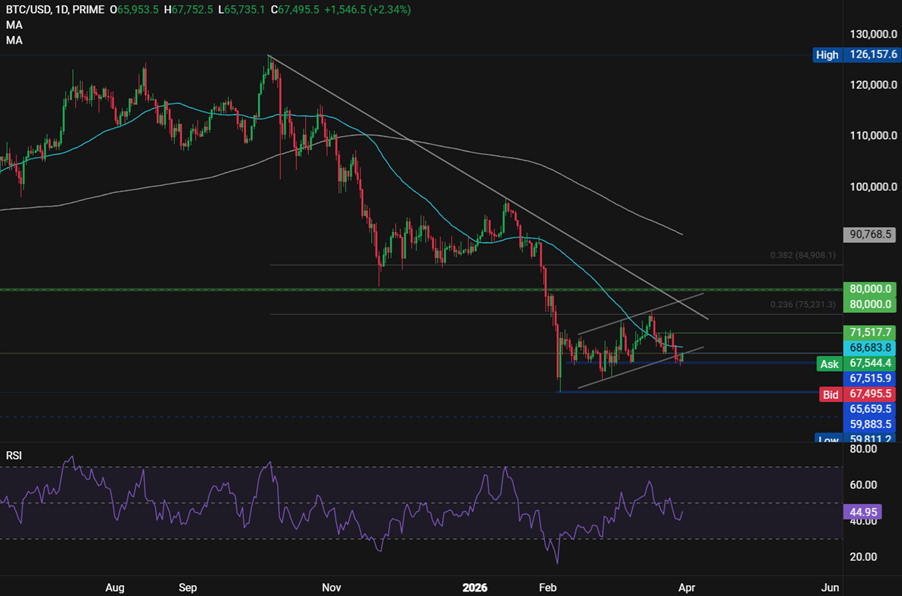Click the upper 80,000.0 green price level

[868, 288]
